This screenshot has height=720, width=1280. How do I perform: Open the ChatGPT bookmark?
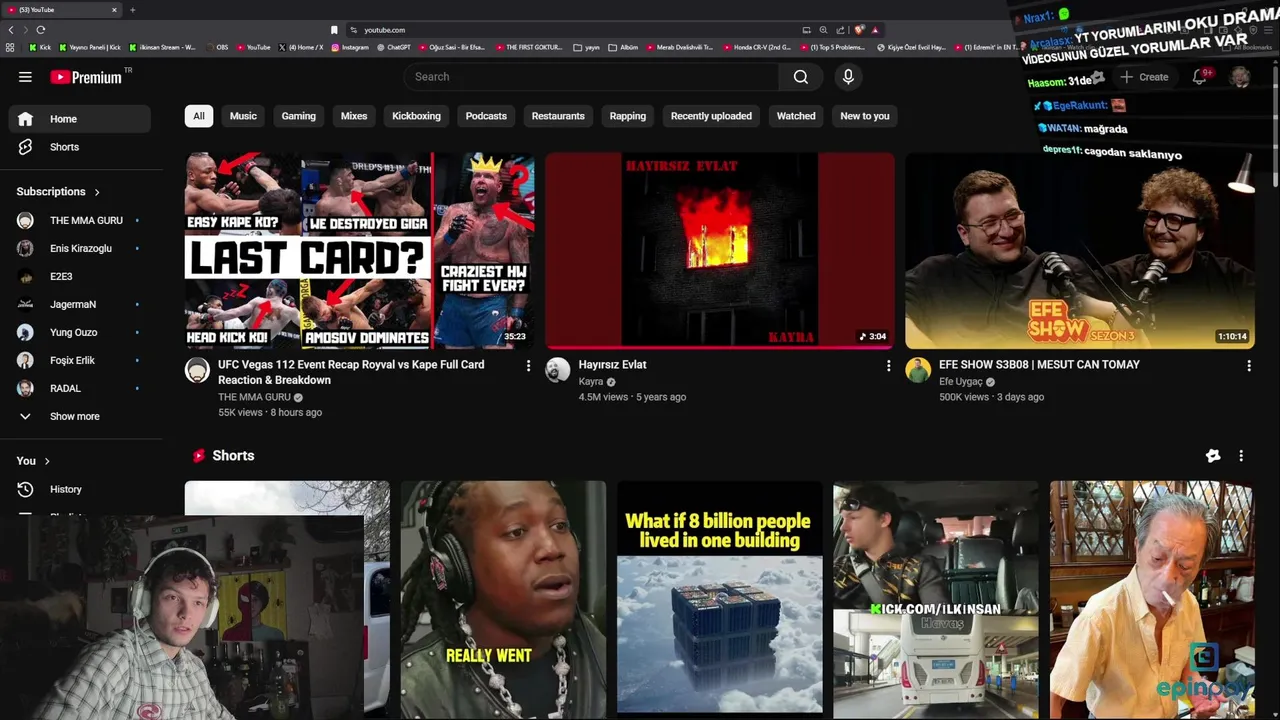point(393,47)
